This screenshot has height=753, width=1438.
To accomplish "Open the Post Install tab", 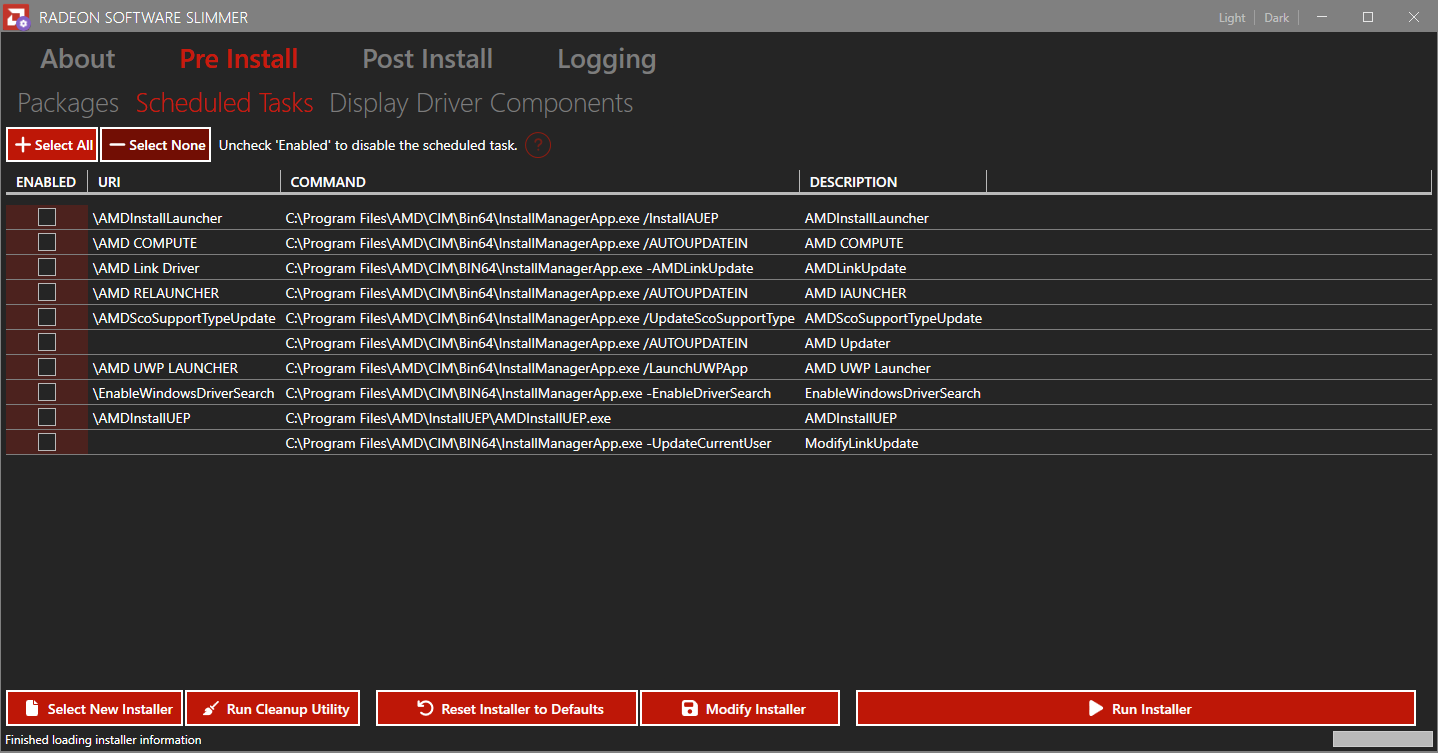I will point(428,59).
